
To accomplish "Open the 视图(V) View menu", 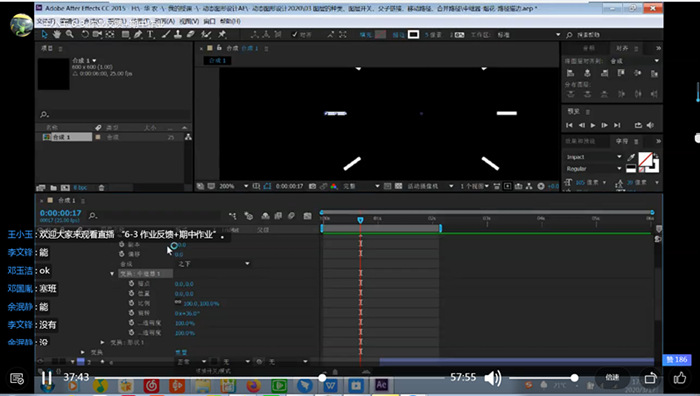I will pos(189,21).
